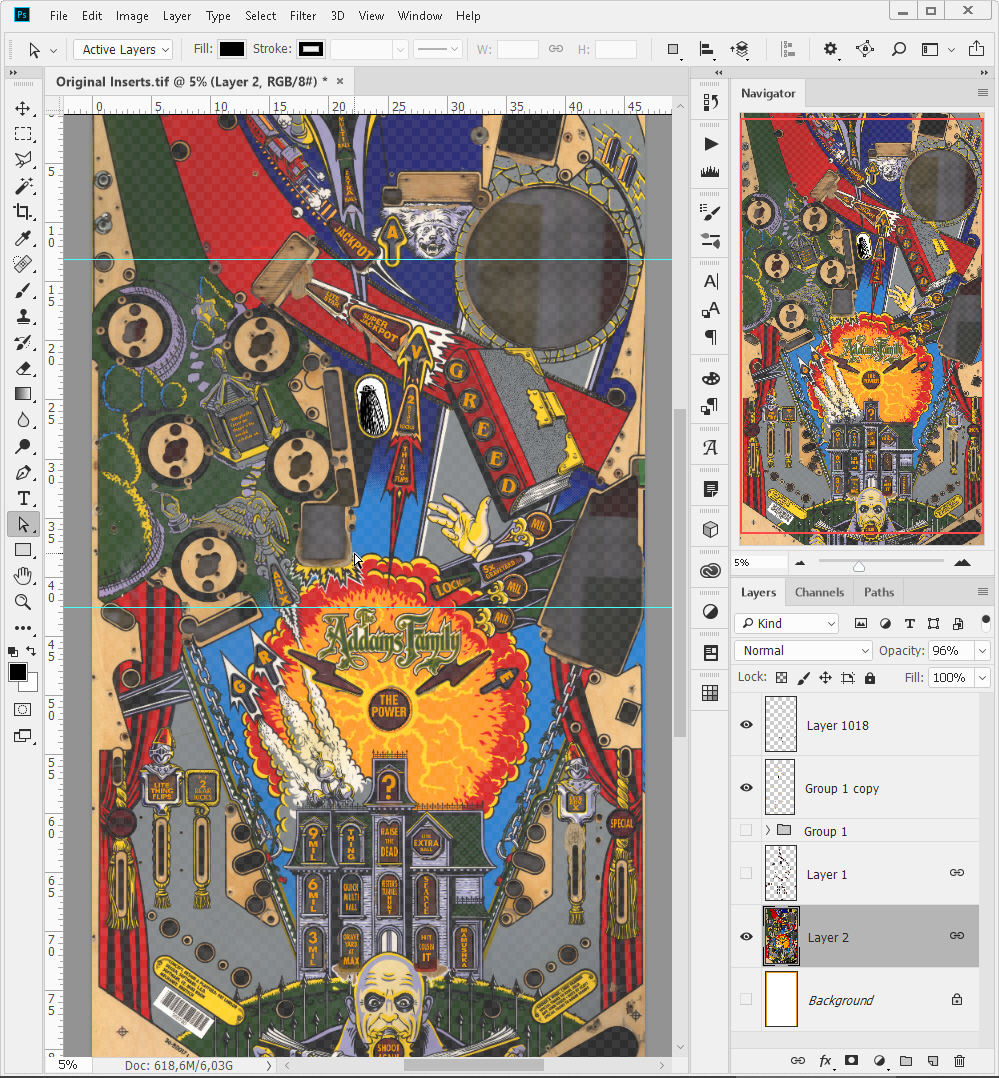Screen dimensions: 999x1078
Task: Select the Hand tool
Action: pyautogui.click(x=22, y=575)
